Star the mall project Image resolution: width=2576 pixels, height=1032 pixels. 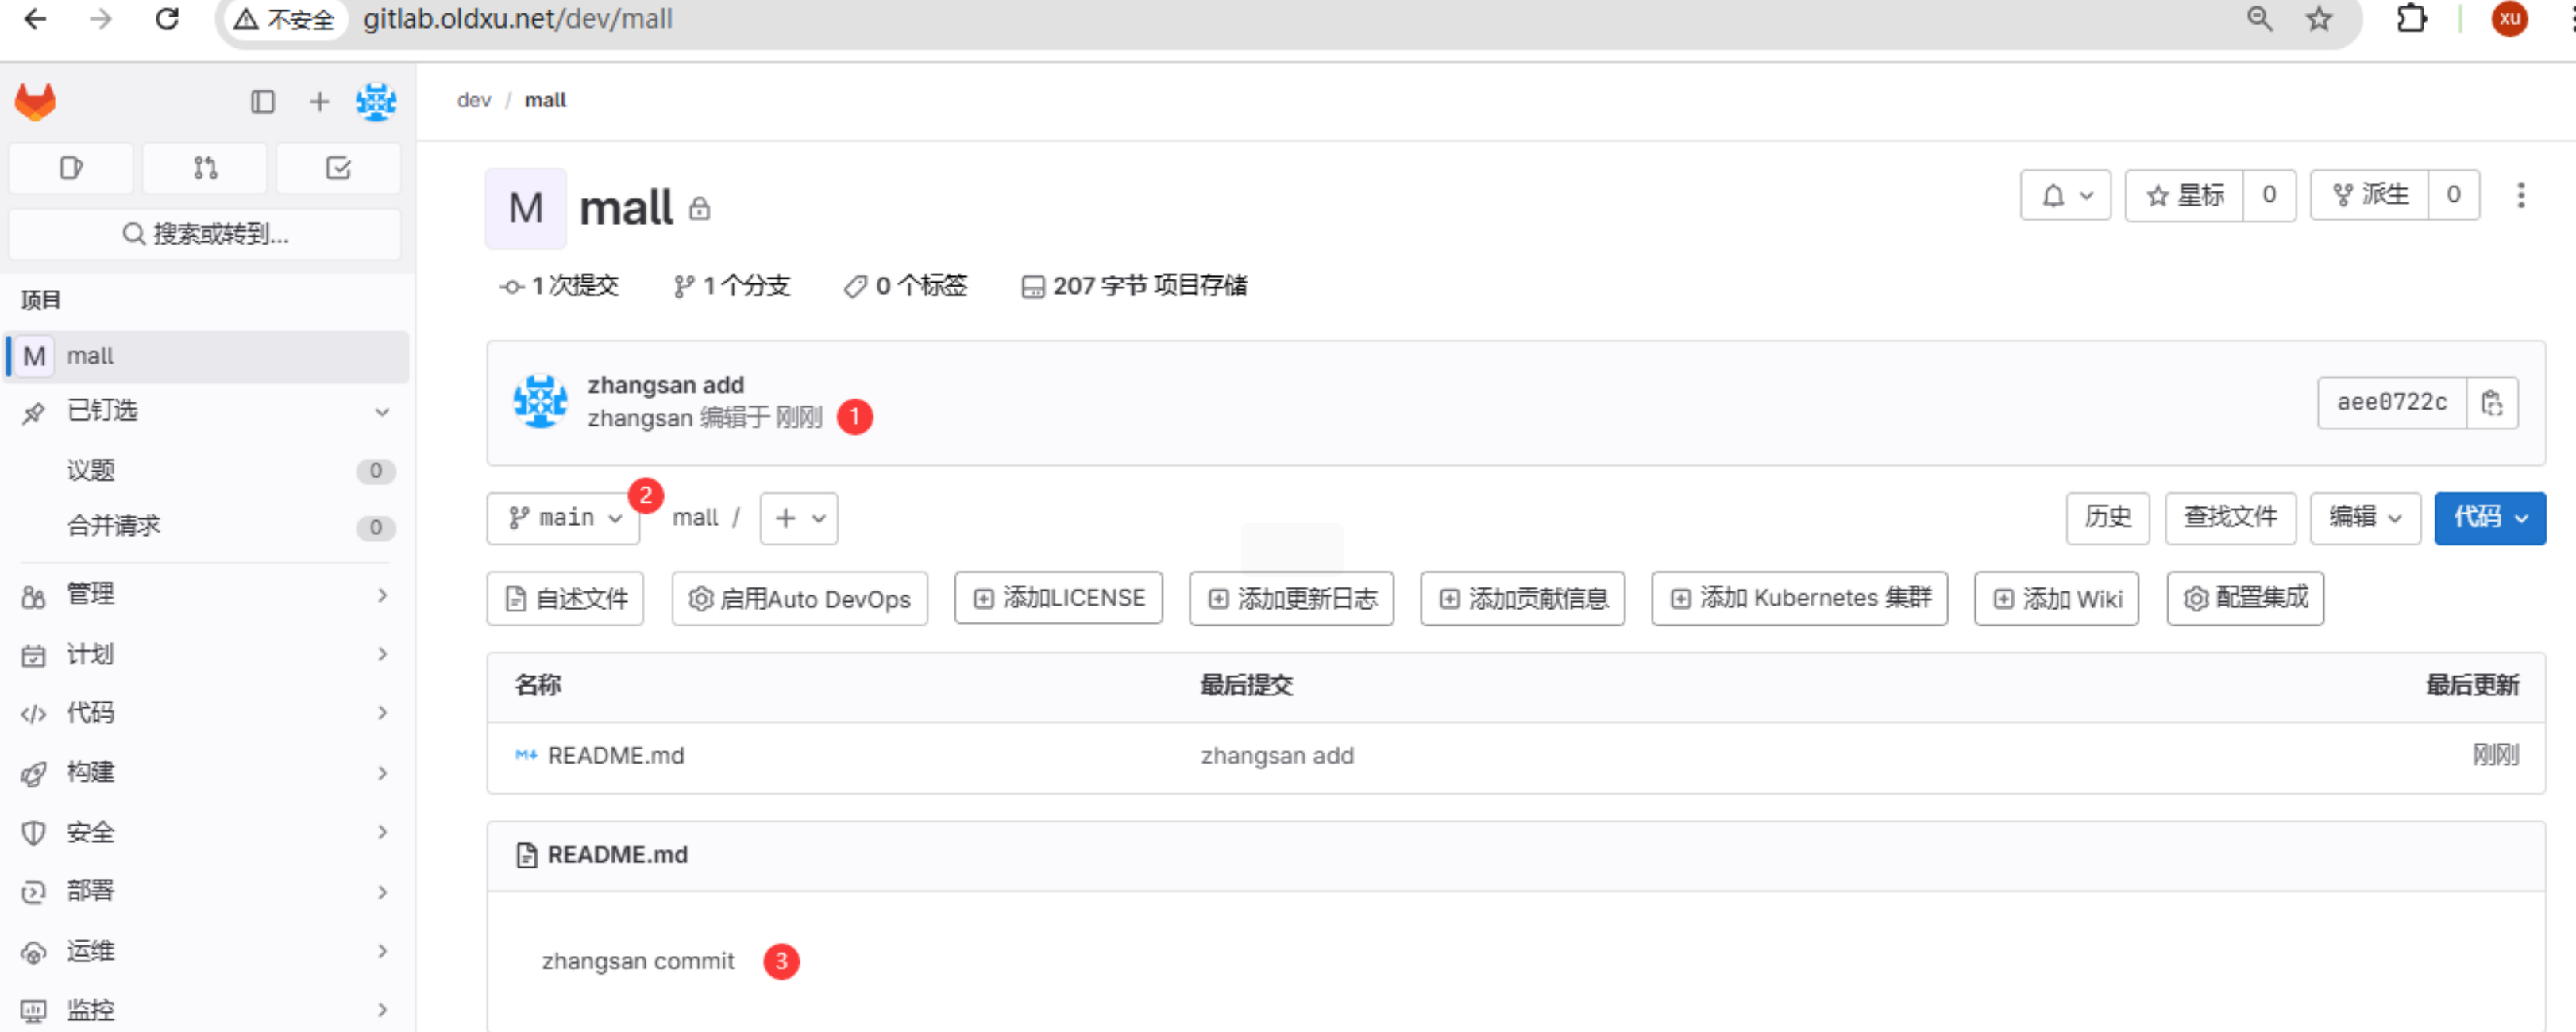(x=2185, y=195)
